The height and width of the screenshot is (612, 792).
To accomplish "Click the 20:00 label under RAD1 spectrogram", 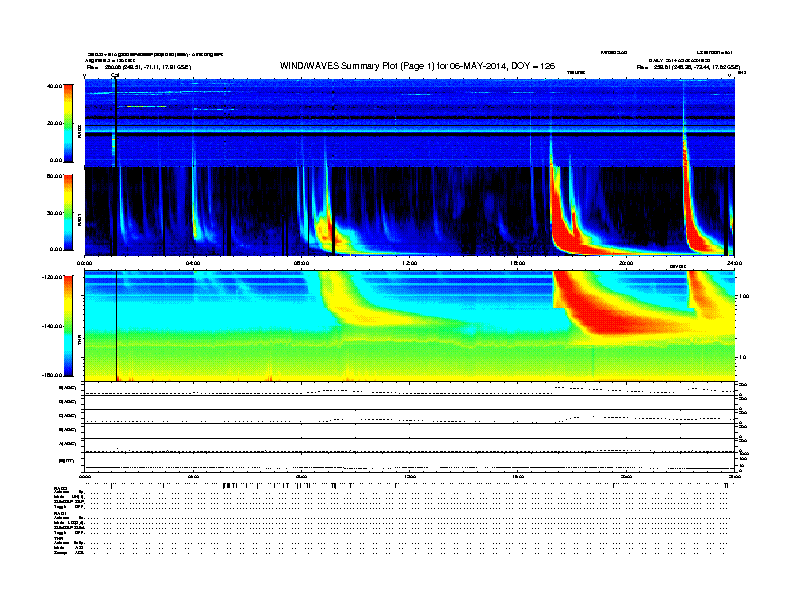I will (x=626, y=263).
